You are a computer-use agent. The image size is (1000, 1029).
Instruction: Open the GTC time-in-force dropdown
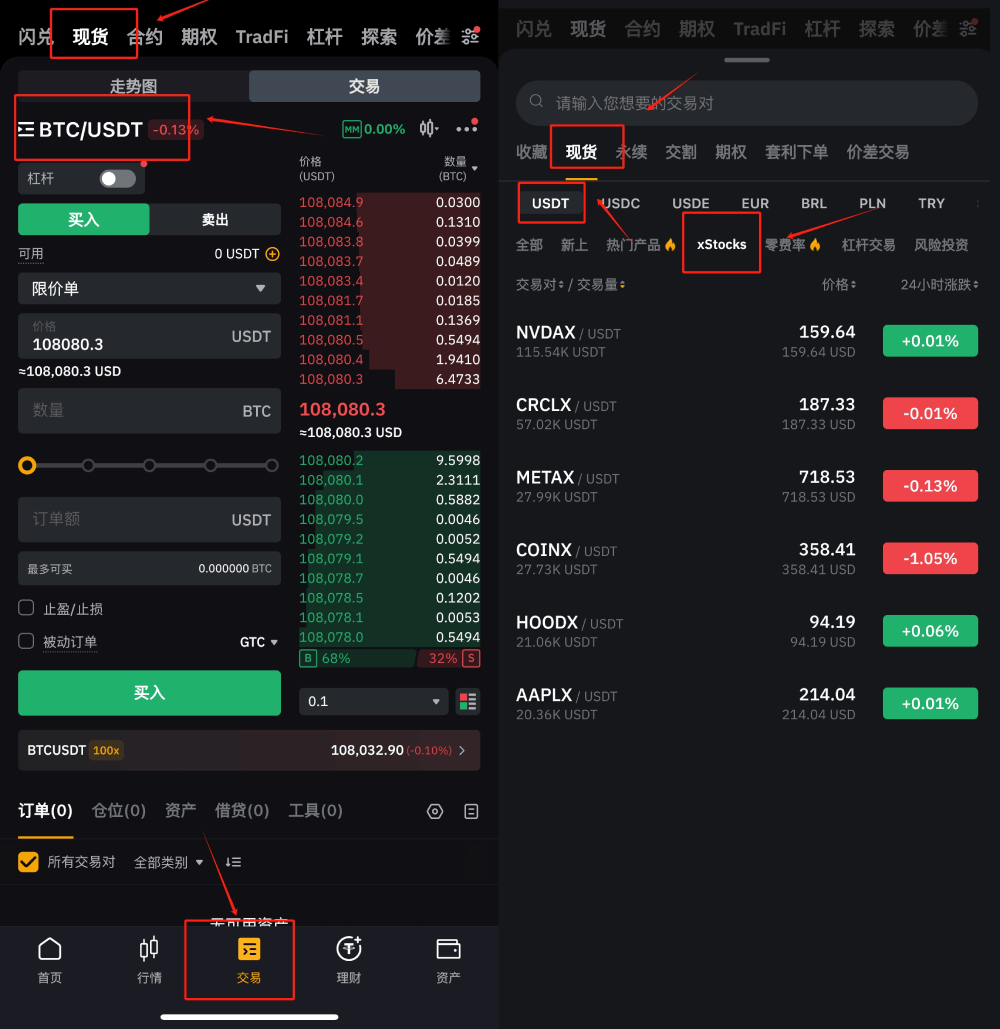point(259,642)
